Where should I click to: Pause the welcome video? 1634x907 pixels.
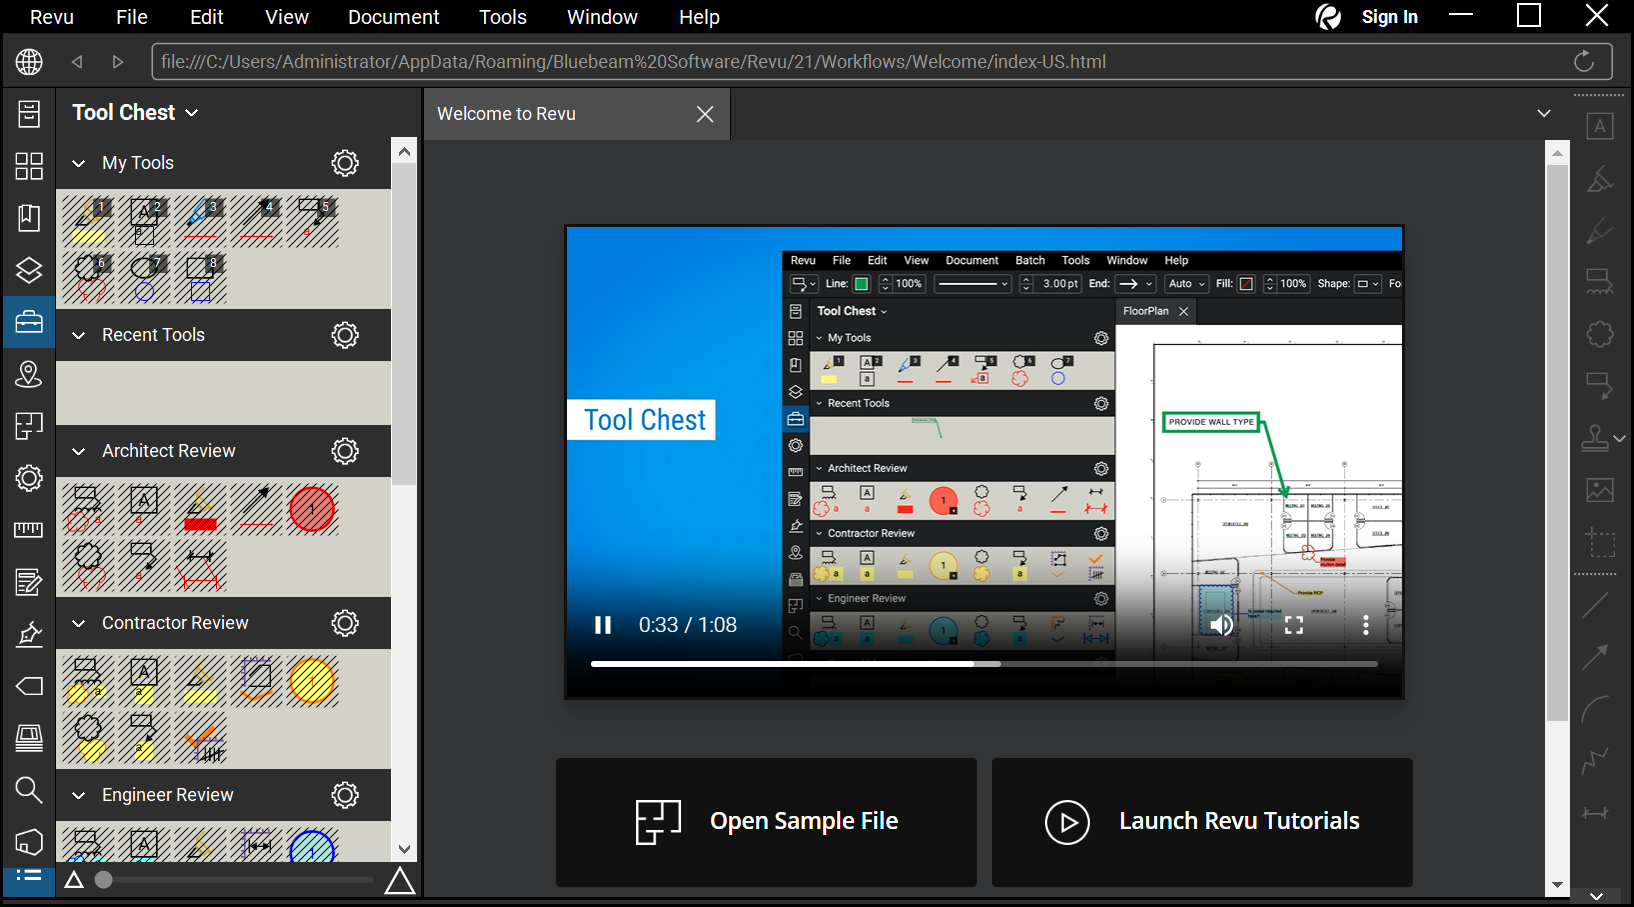point(603,625)
